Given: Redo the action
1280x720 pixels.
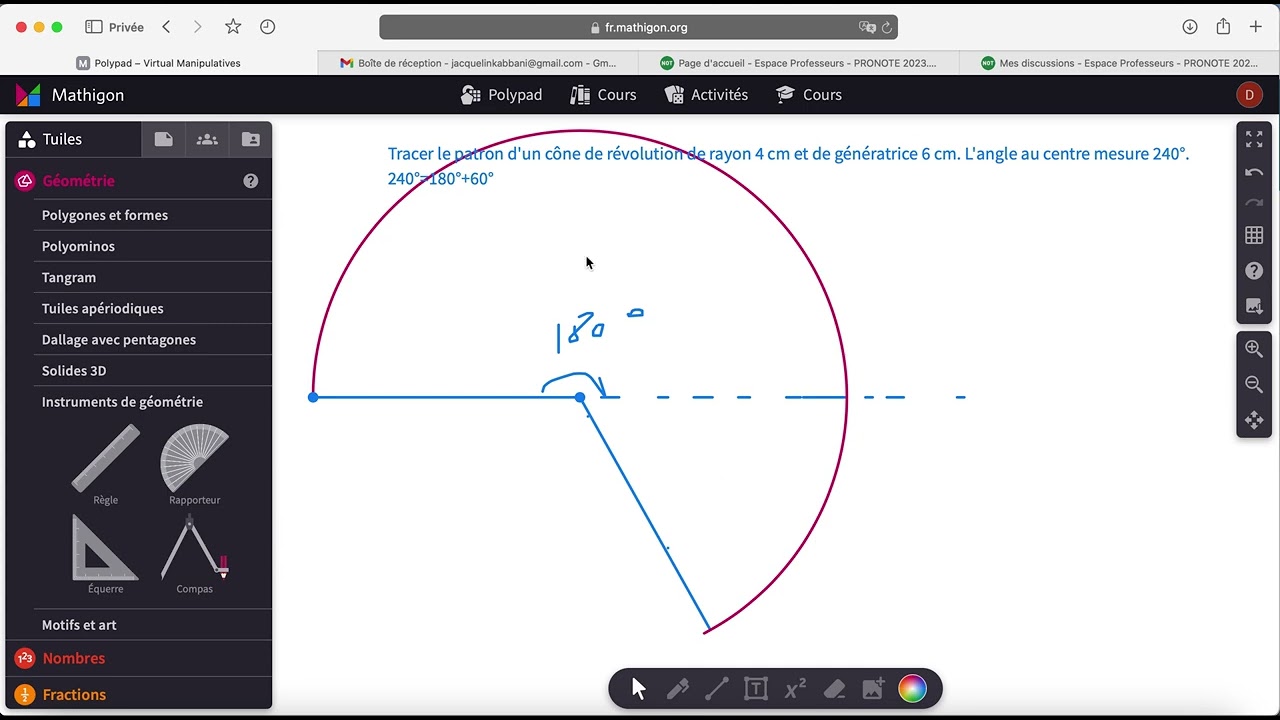Looking at the screenshot, I should tap(1254, 203).
